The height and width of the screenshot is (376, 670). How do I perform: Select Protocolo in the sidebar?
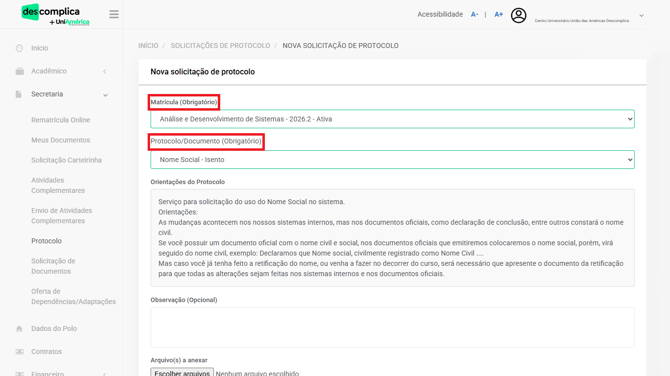(47, 241)
